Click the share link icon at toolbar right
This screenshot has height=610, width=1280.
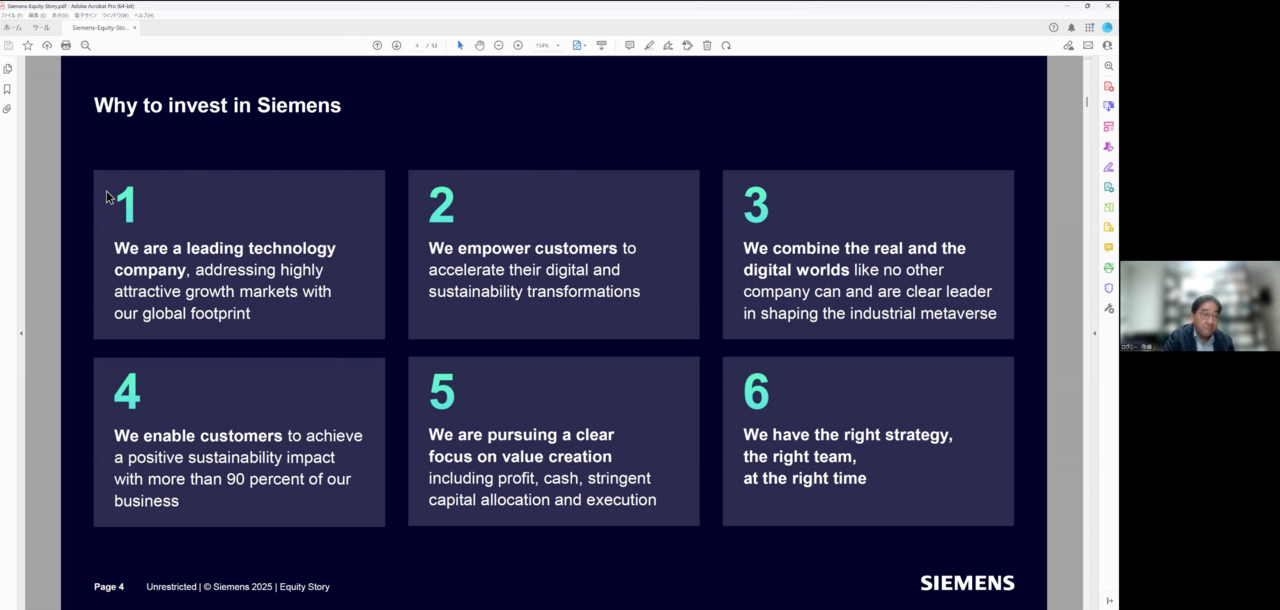pyautogui.click(x=1069, y=45)
